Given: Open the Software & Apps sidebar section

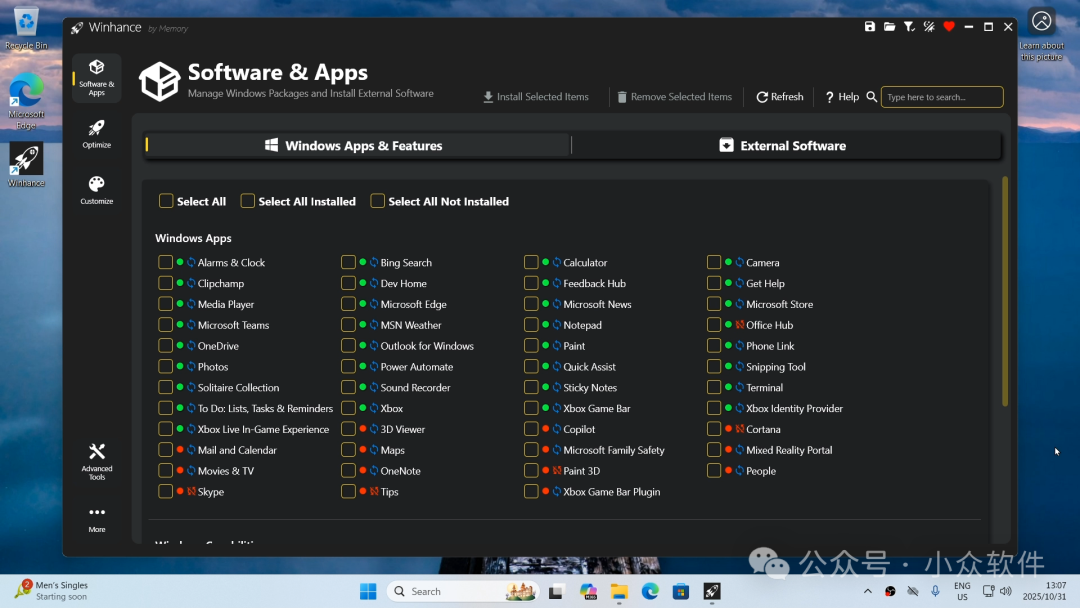Looking at the screenshot, I should click(x=96, y=78).
